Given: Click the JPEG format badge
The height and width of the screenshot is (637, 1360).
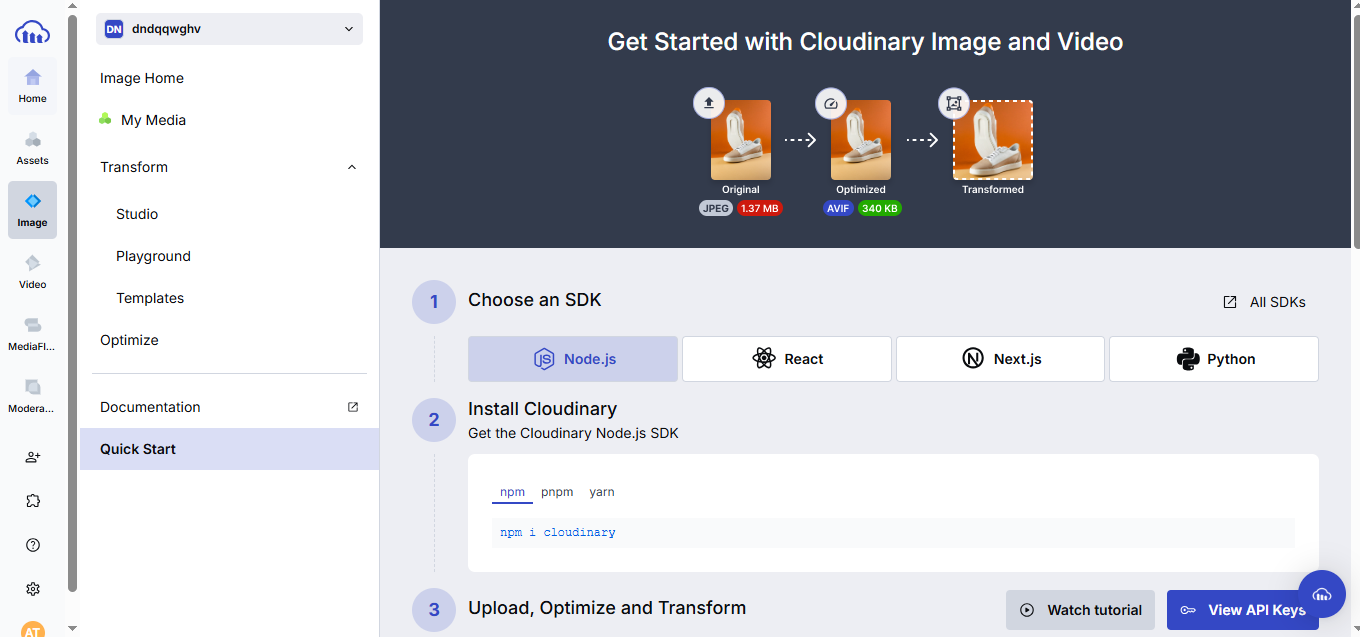Looking at the screenshot, I should pos(716,208).
